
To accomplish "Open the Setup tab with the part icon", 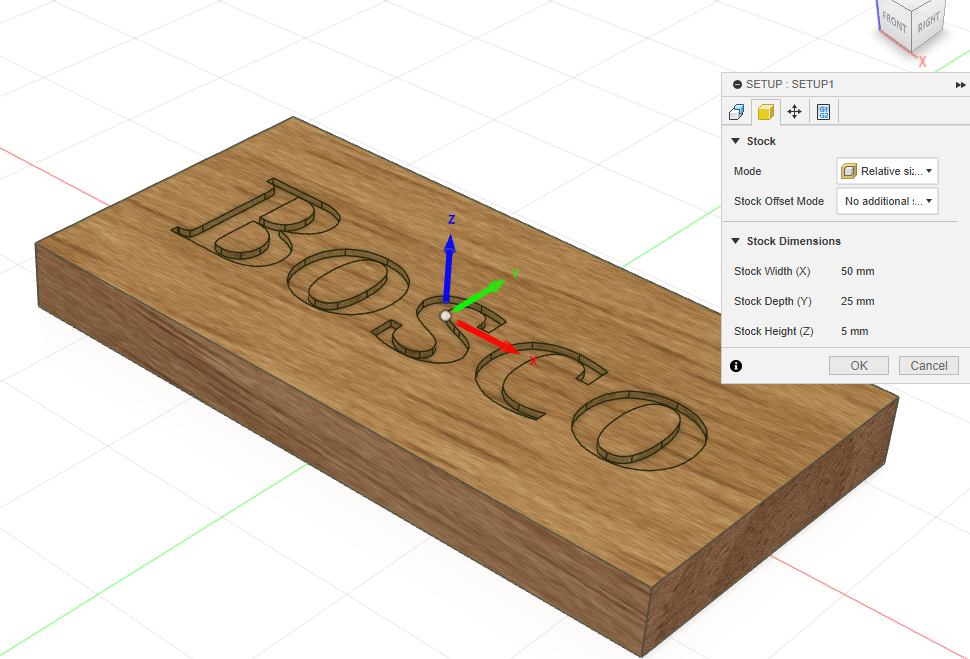I will [737, 112].
